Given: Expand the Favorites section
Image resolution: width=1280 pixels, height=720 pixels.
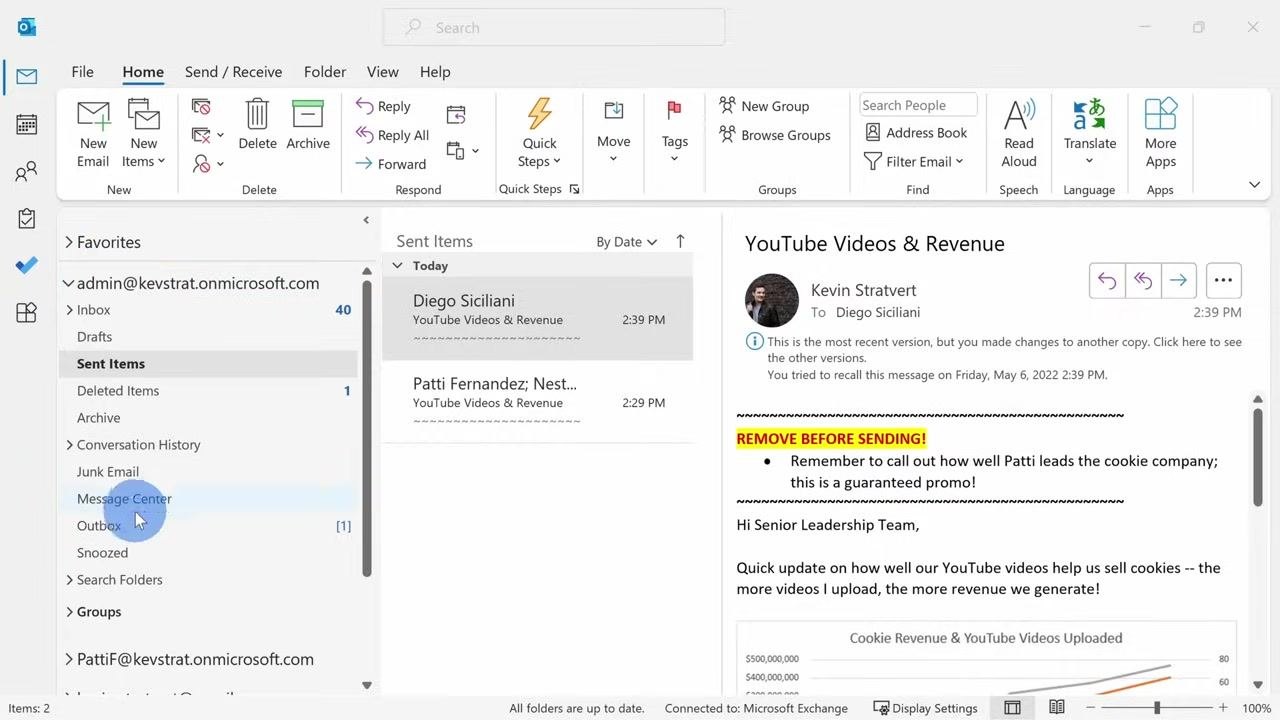Looking at the screenshot, I should click(x=69, y=242).
